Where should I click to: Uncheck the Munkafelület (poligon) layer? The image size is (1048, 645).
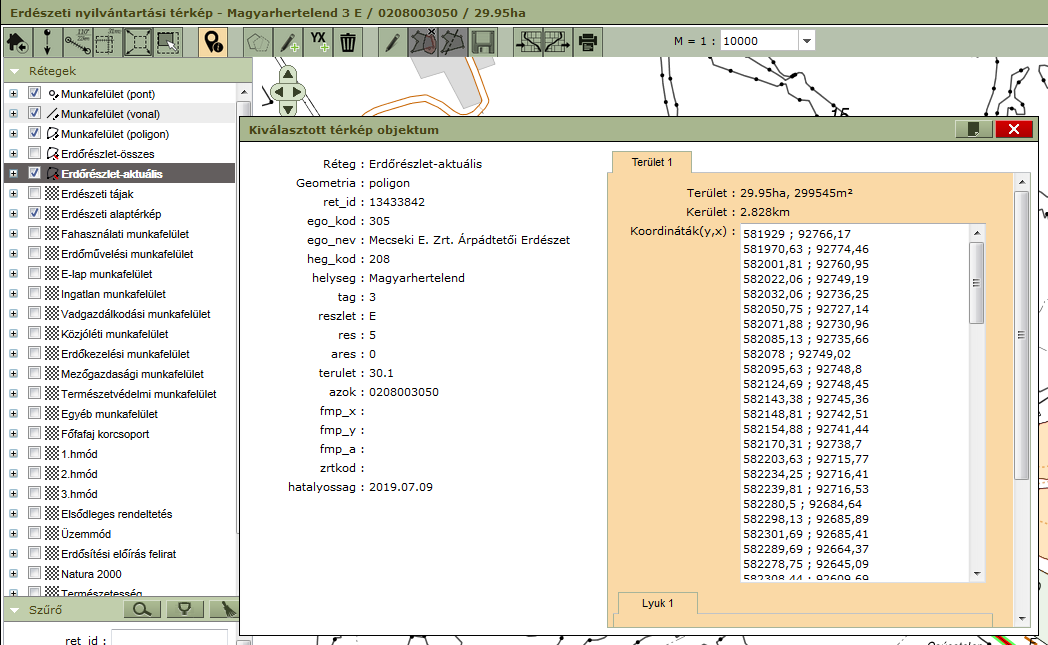[35, 133]
